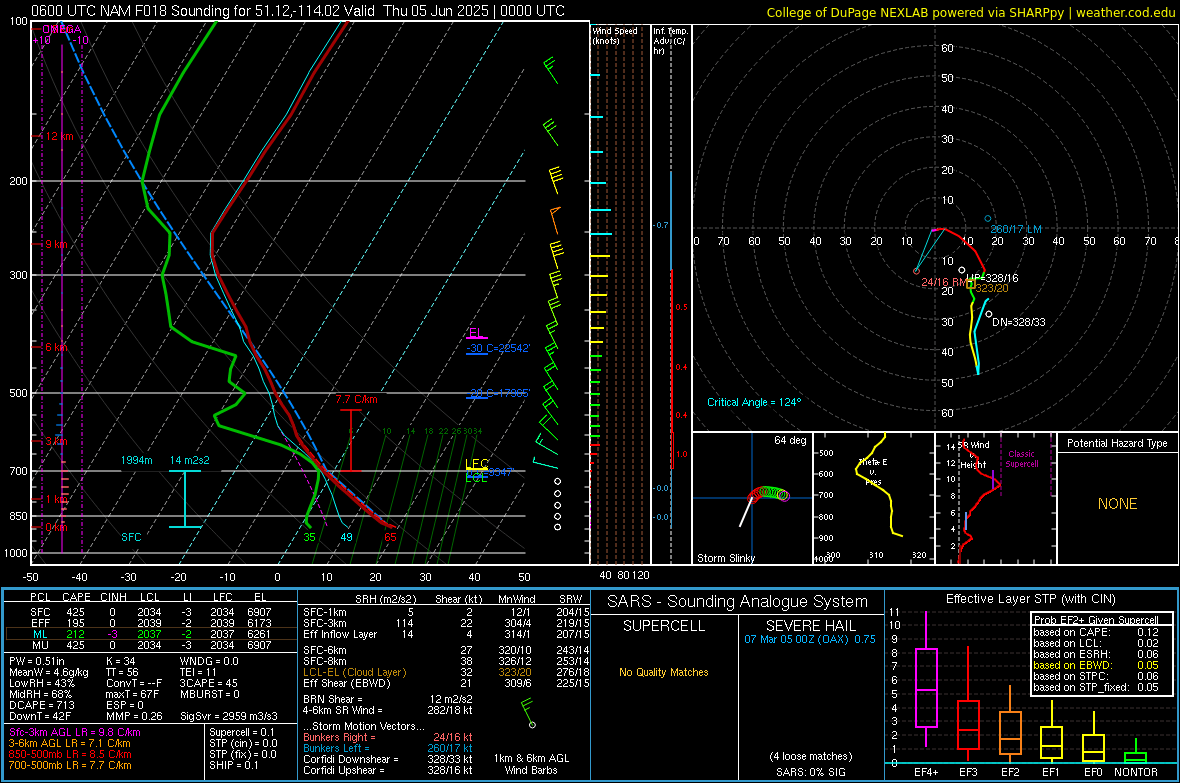Click the SARS: 0% SIG text
The image size is (1180, 783).
[x=810, y=772]
